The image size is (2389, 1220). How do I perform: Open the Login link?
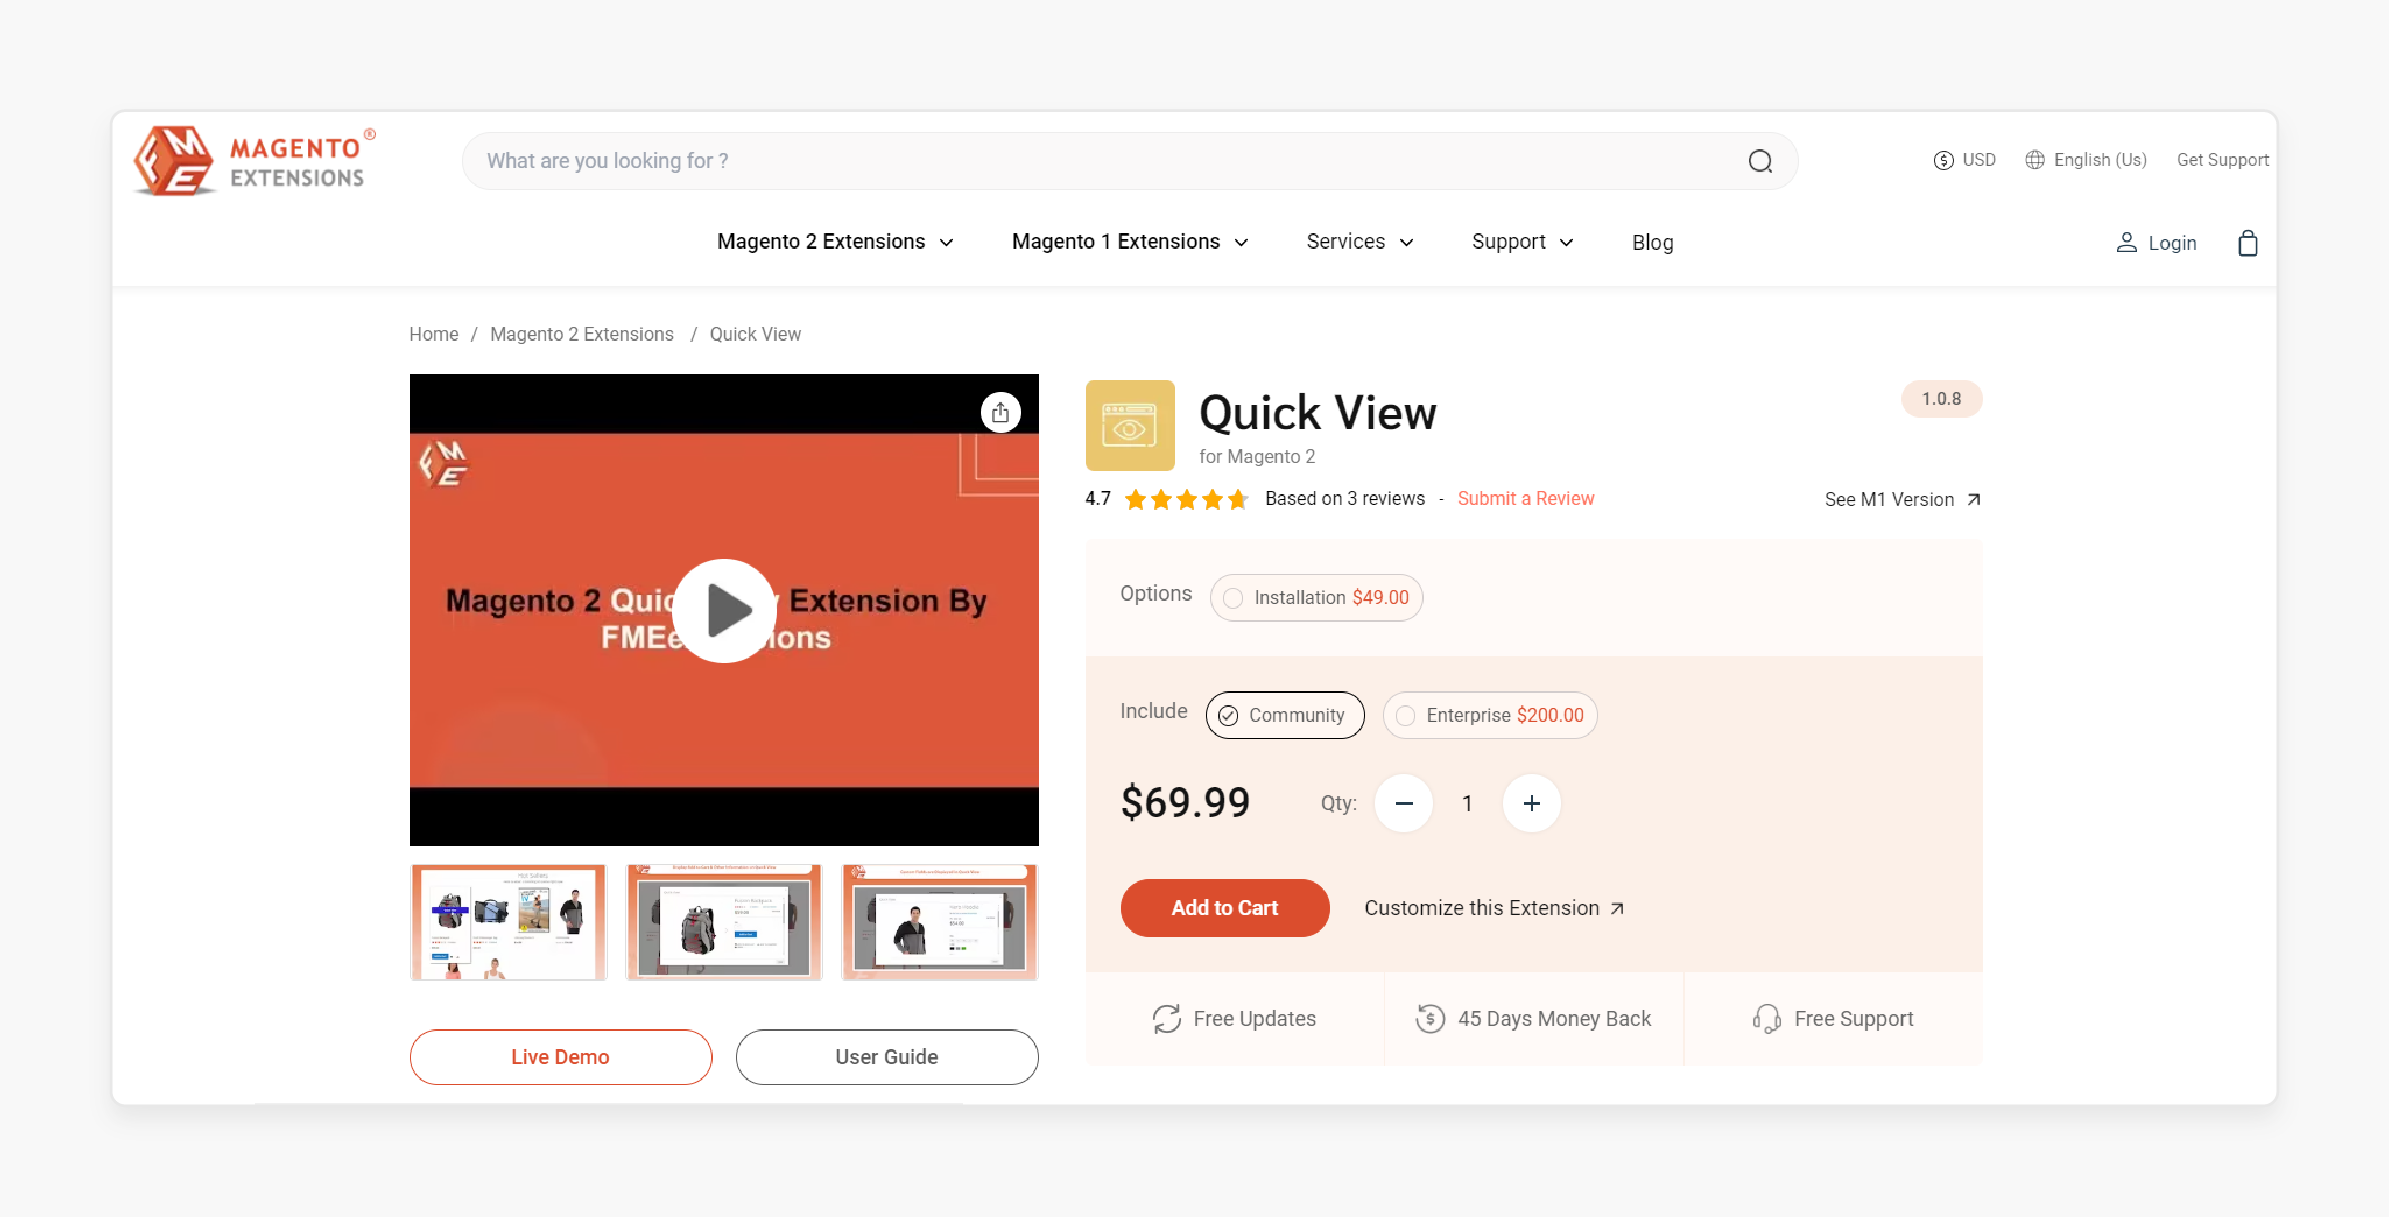(x=2156, y=243)
